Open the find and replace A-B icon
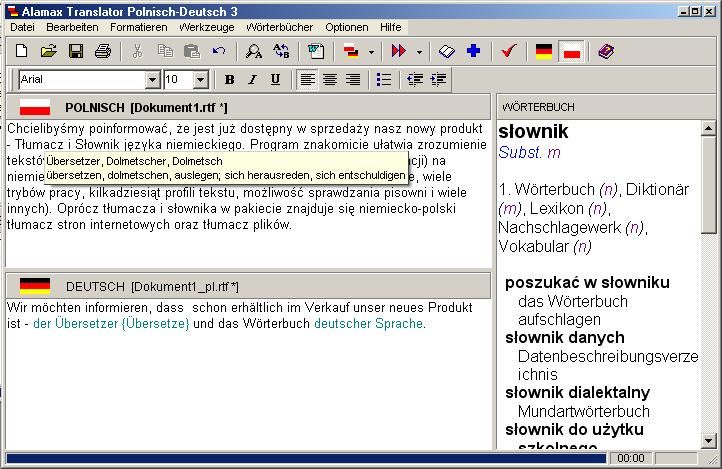 pos(281,51)
